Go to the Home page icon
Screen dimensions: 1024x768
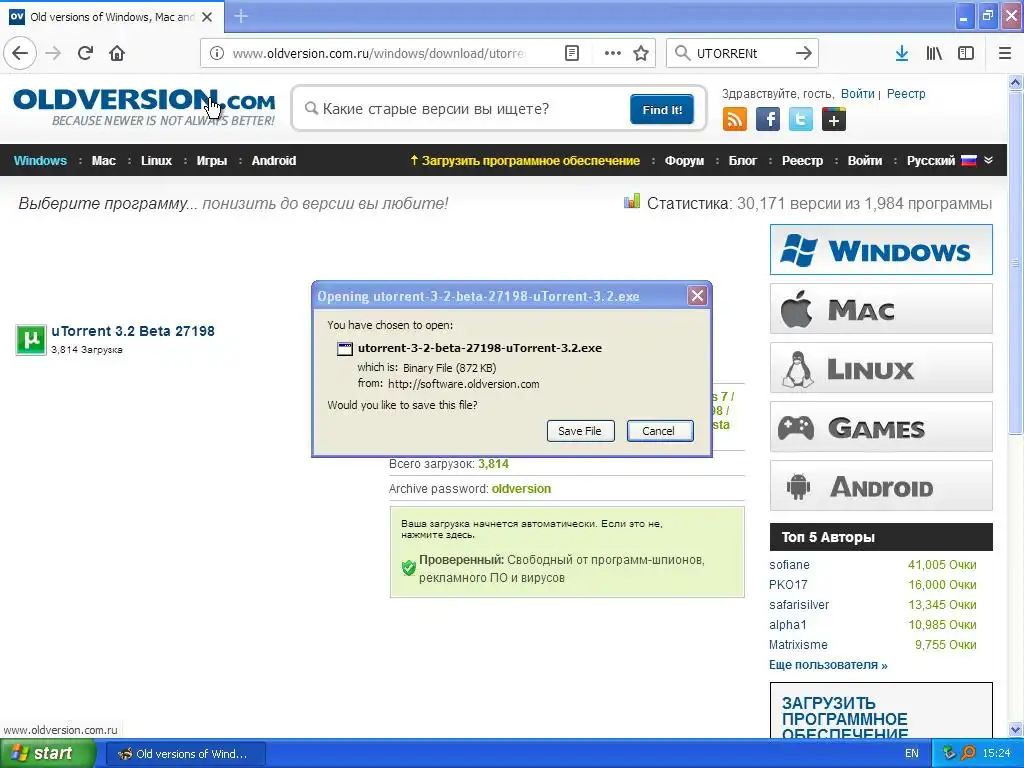coord(117,53)
